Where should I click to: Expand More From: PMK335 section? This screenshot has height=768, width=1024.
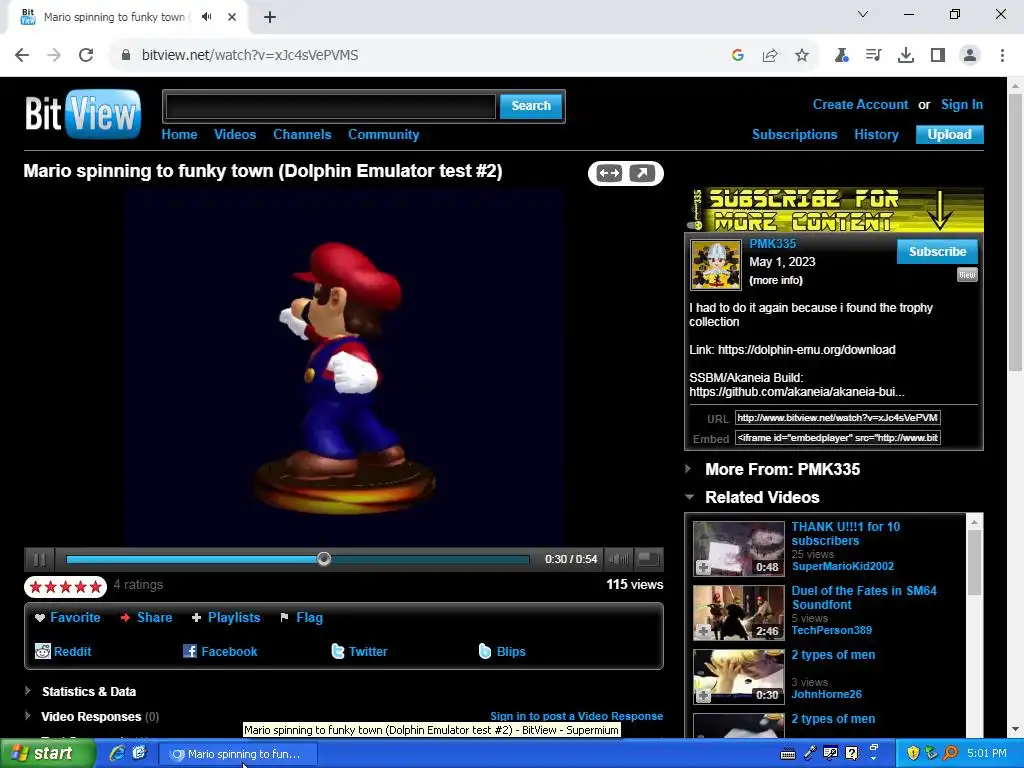(x=688, y=469)
